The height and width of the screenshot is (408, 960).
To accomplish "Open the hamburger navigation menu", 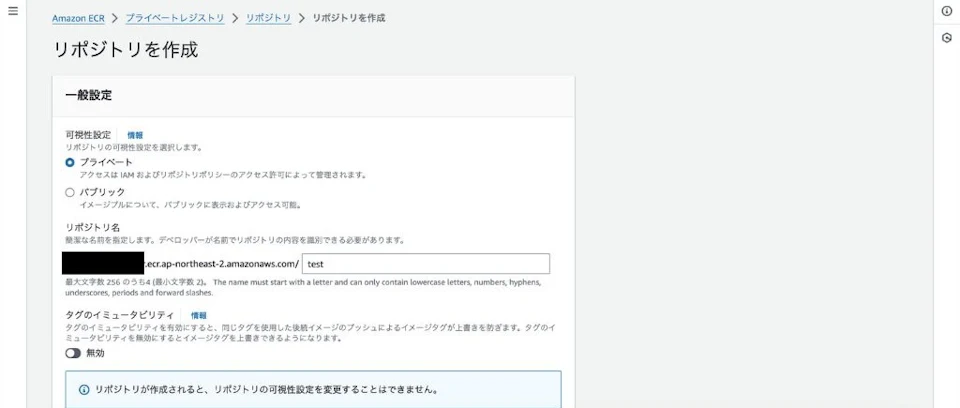I will pos(13,11).
